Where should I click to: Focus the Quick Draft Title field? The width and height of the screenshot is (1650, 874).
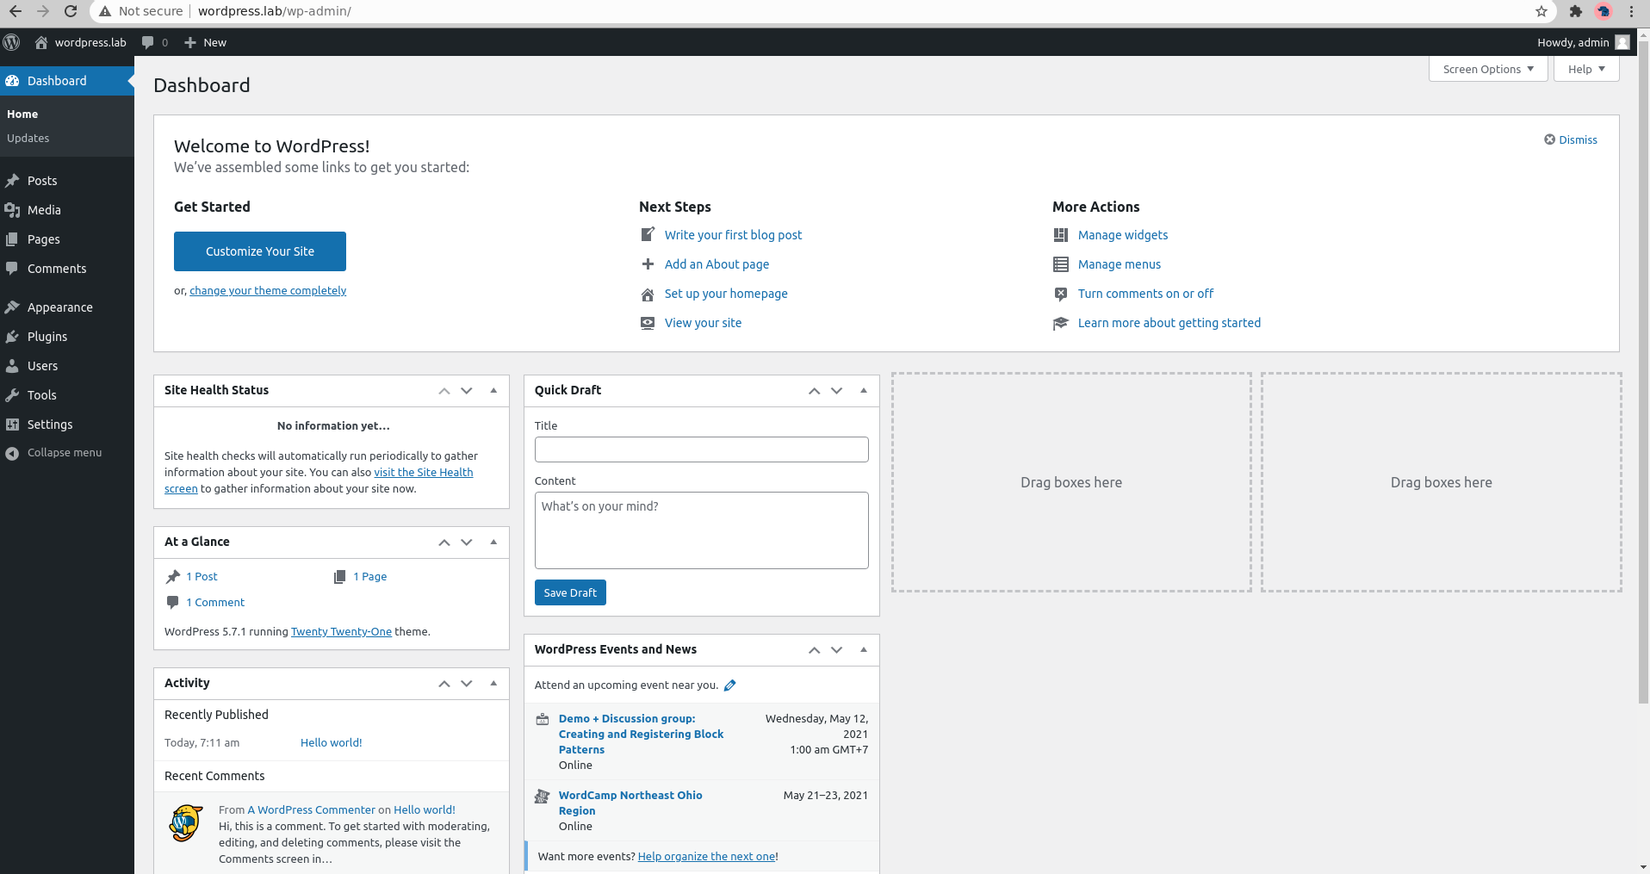(701, 449)
